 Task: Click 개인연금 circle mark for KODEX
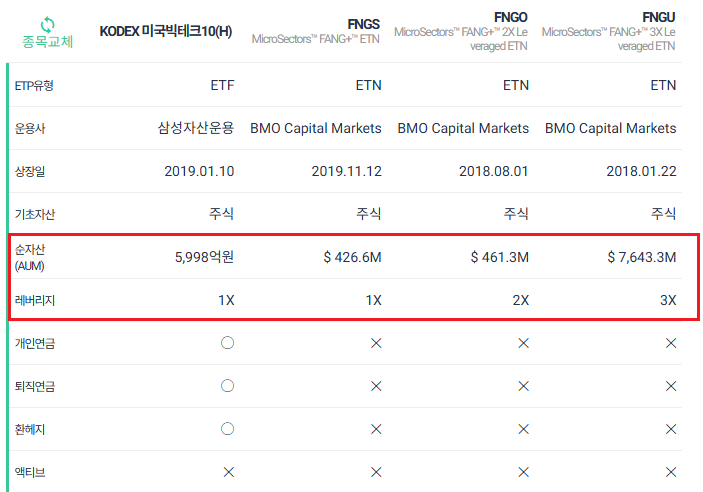(227, 343)
